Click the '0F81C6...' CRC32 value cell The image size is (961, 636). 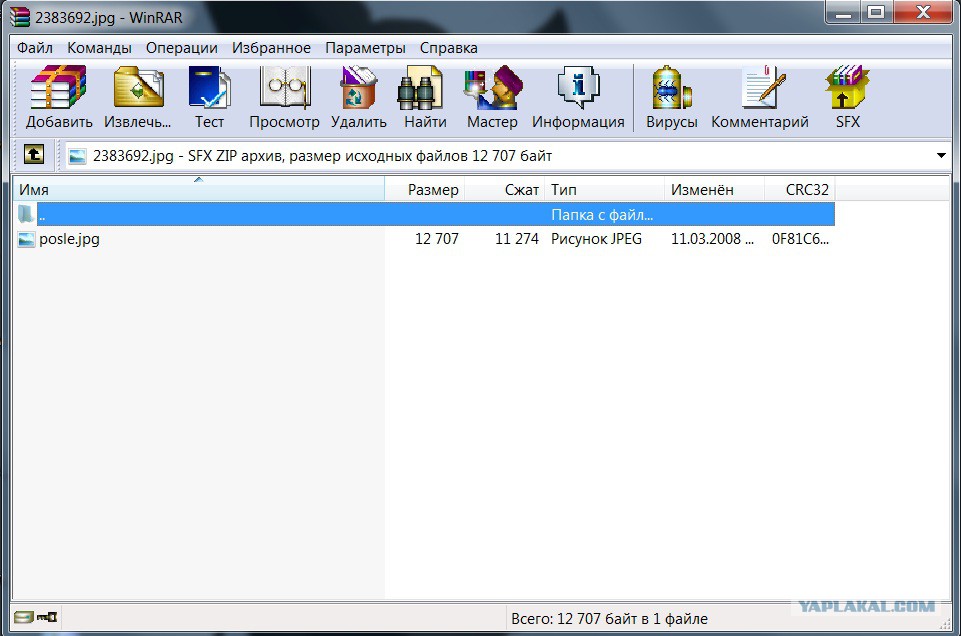tap(800, 239)
